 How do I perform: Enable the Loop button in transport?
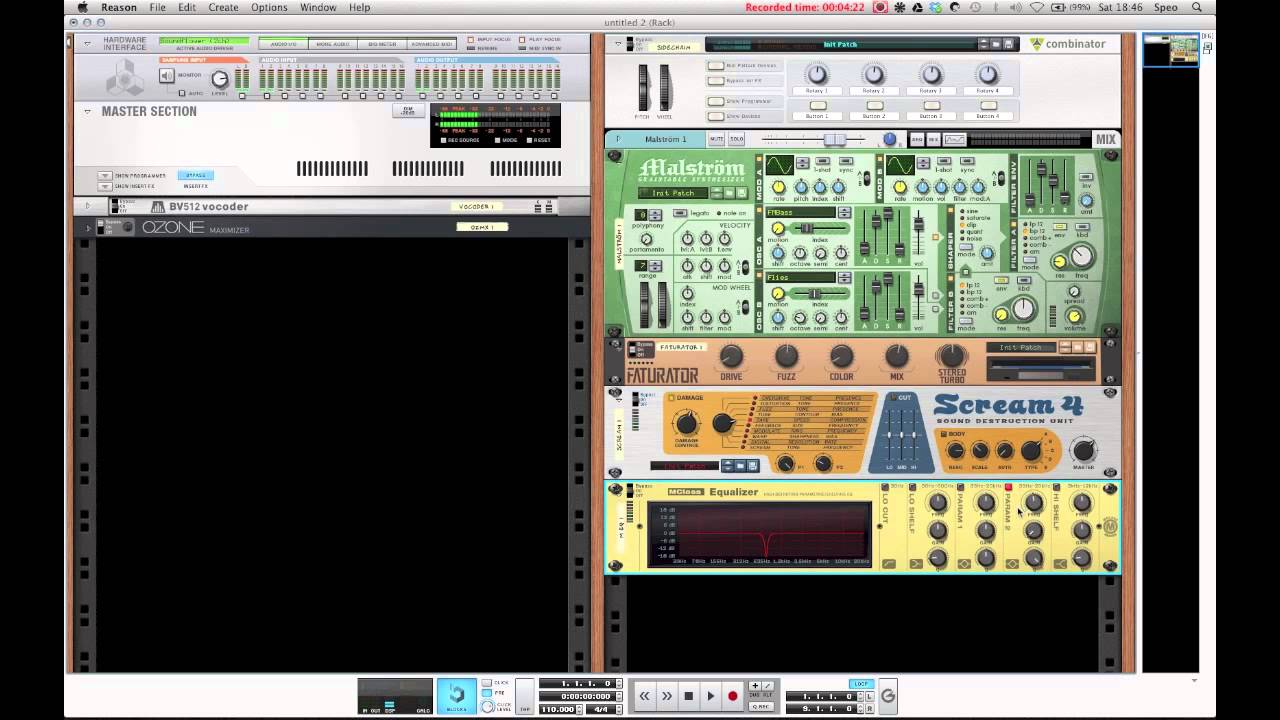click(x=861, y=684)
